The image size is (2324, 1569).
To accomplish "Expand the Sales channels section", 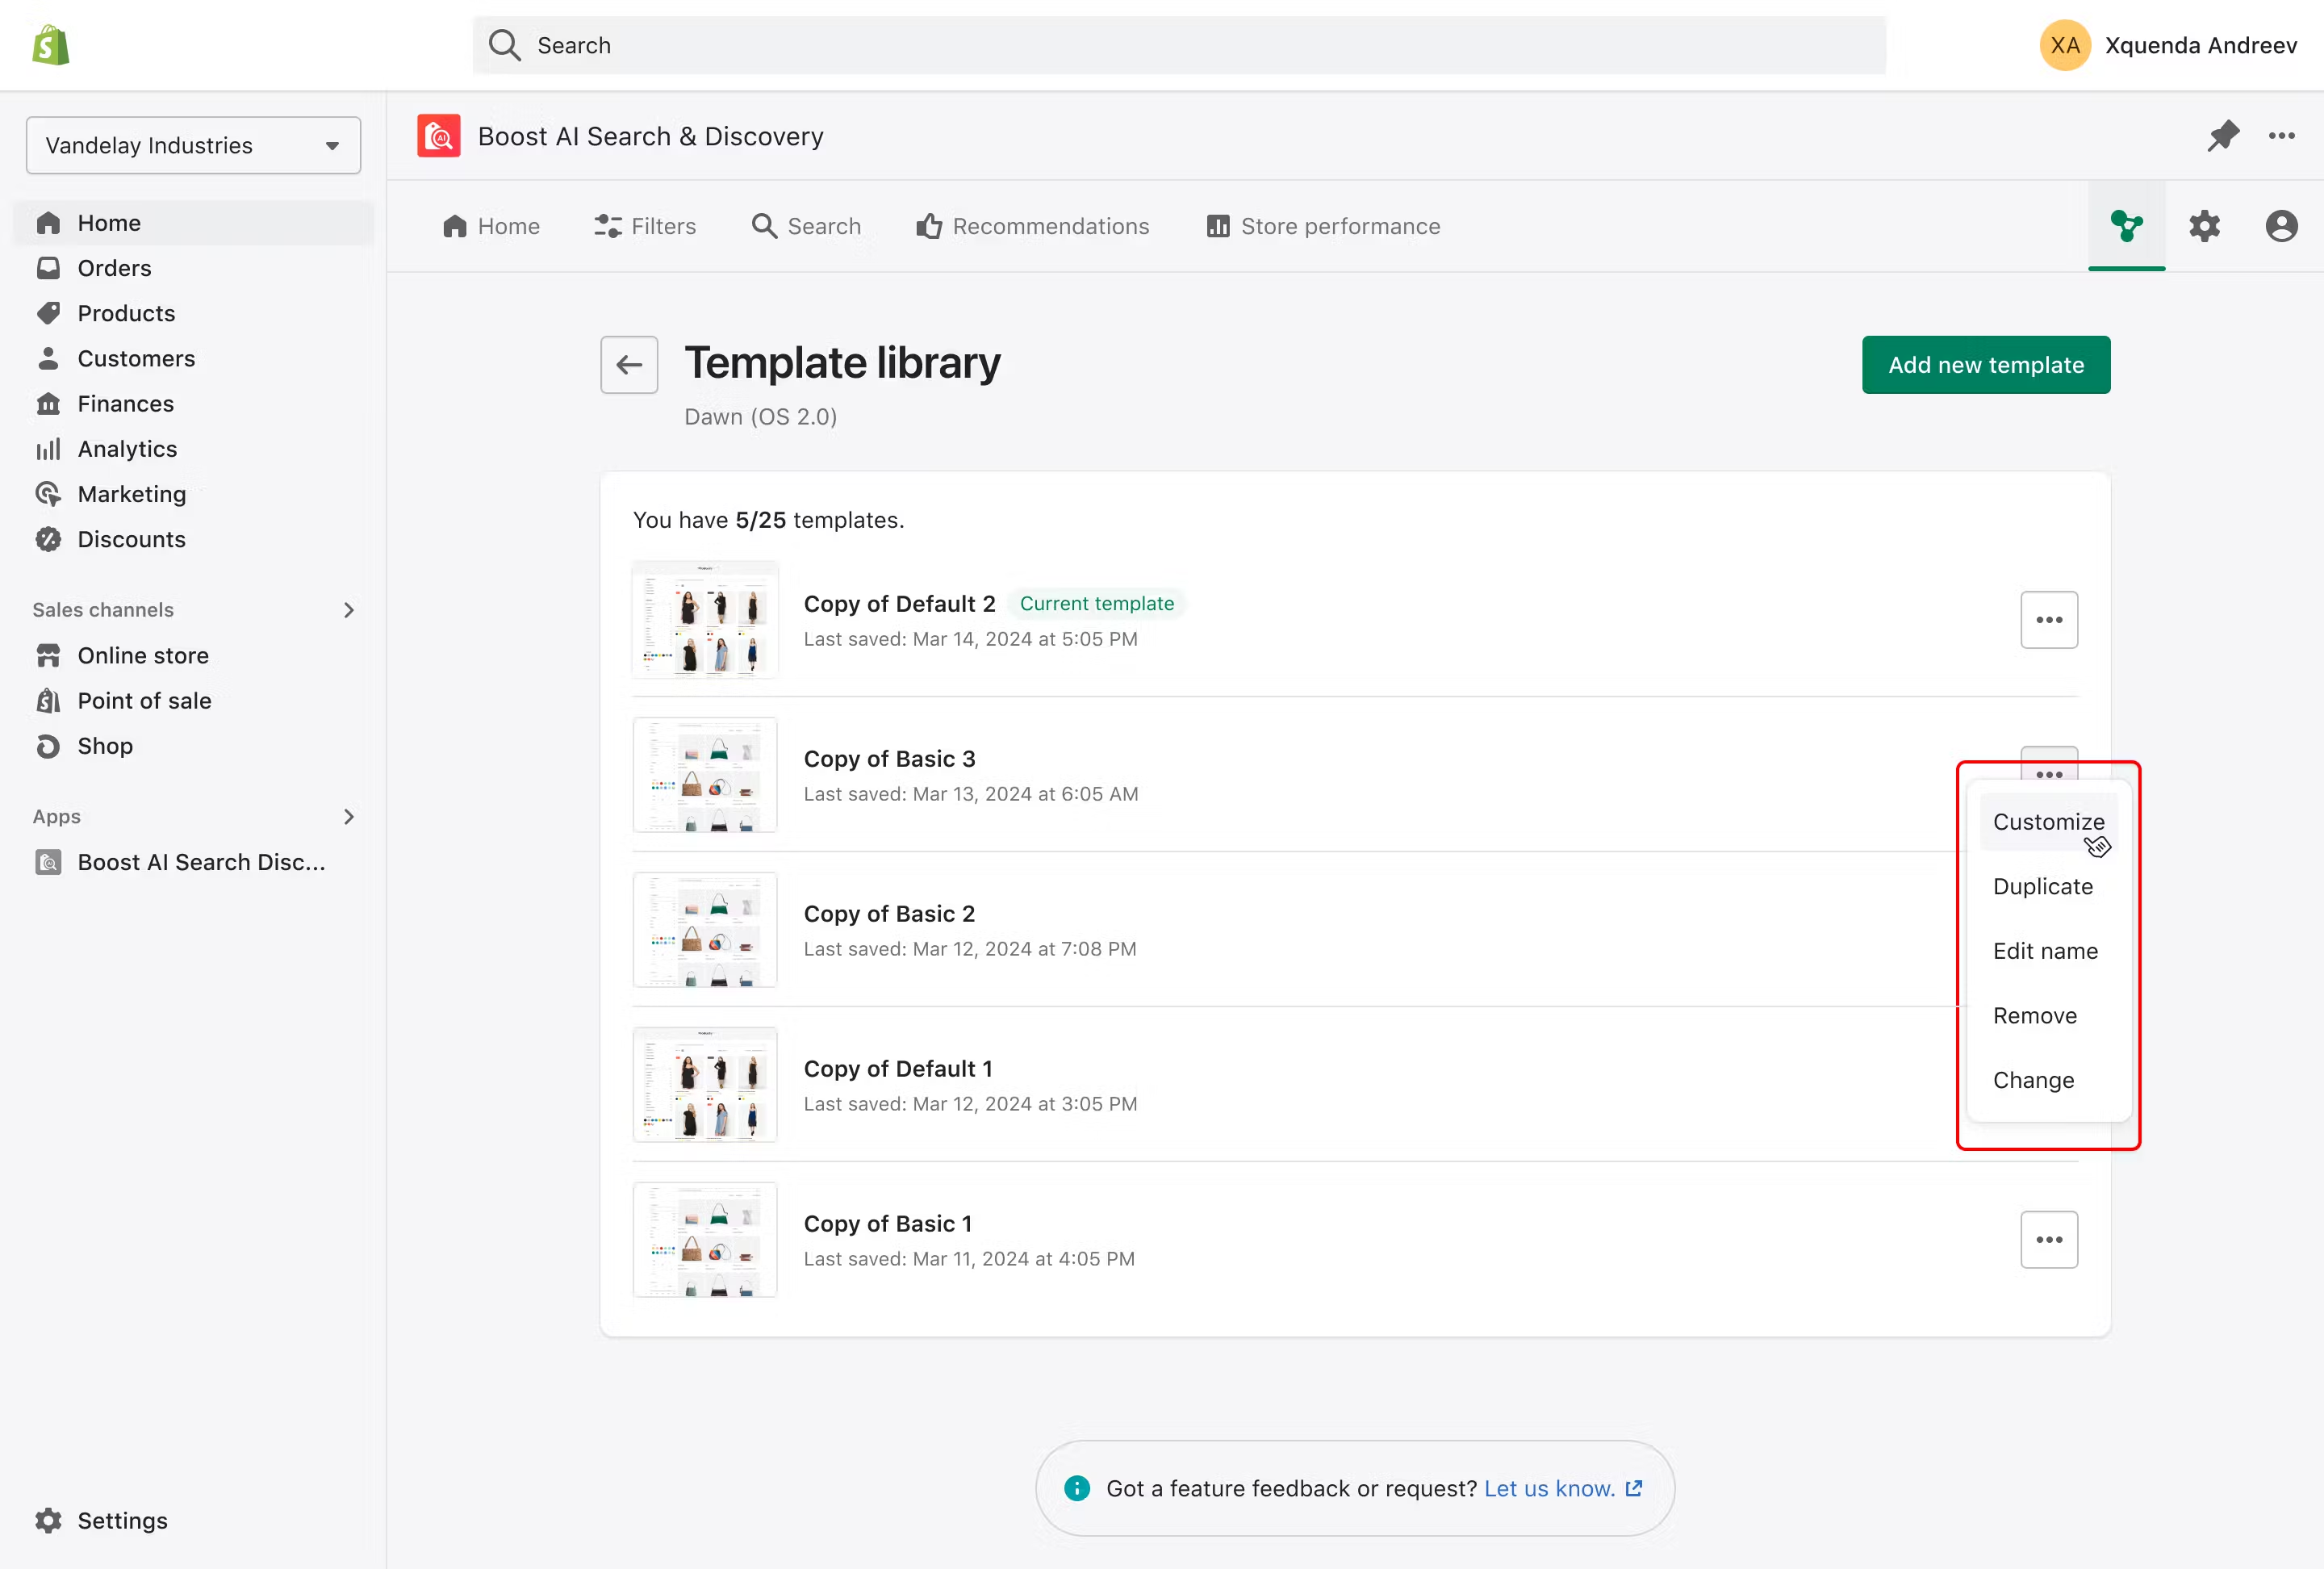I will tap(348, 610).
